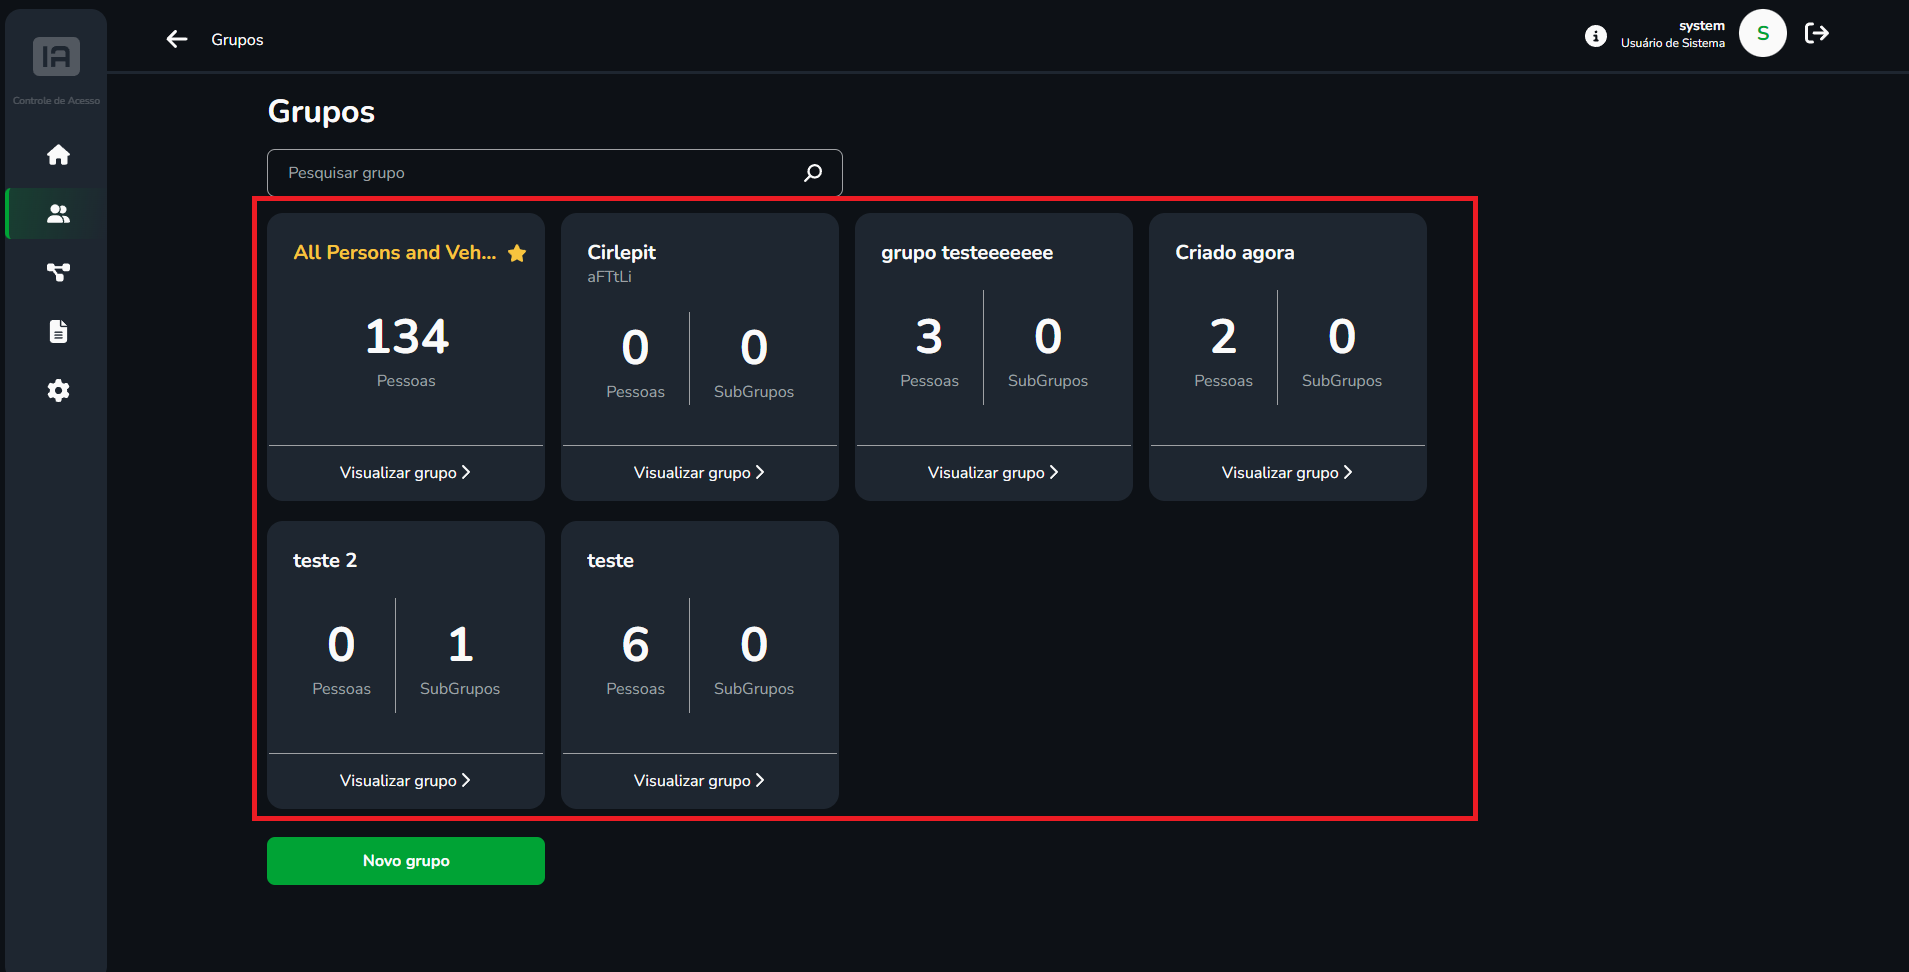This screenshot has width=1909, height=972.
Task: Click the Controle de Acesso logo
Action: (56, 57)
